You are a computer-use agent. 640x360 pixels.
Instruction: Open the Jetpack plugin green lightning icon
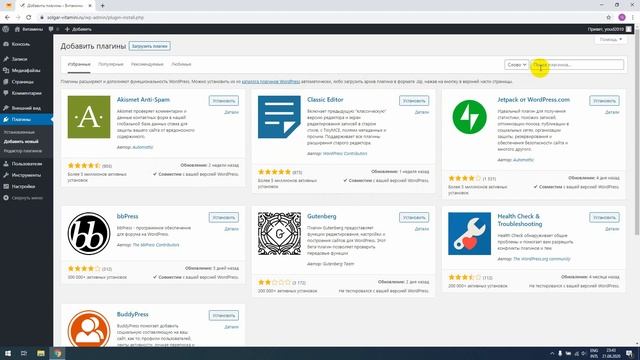[469, 117]
